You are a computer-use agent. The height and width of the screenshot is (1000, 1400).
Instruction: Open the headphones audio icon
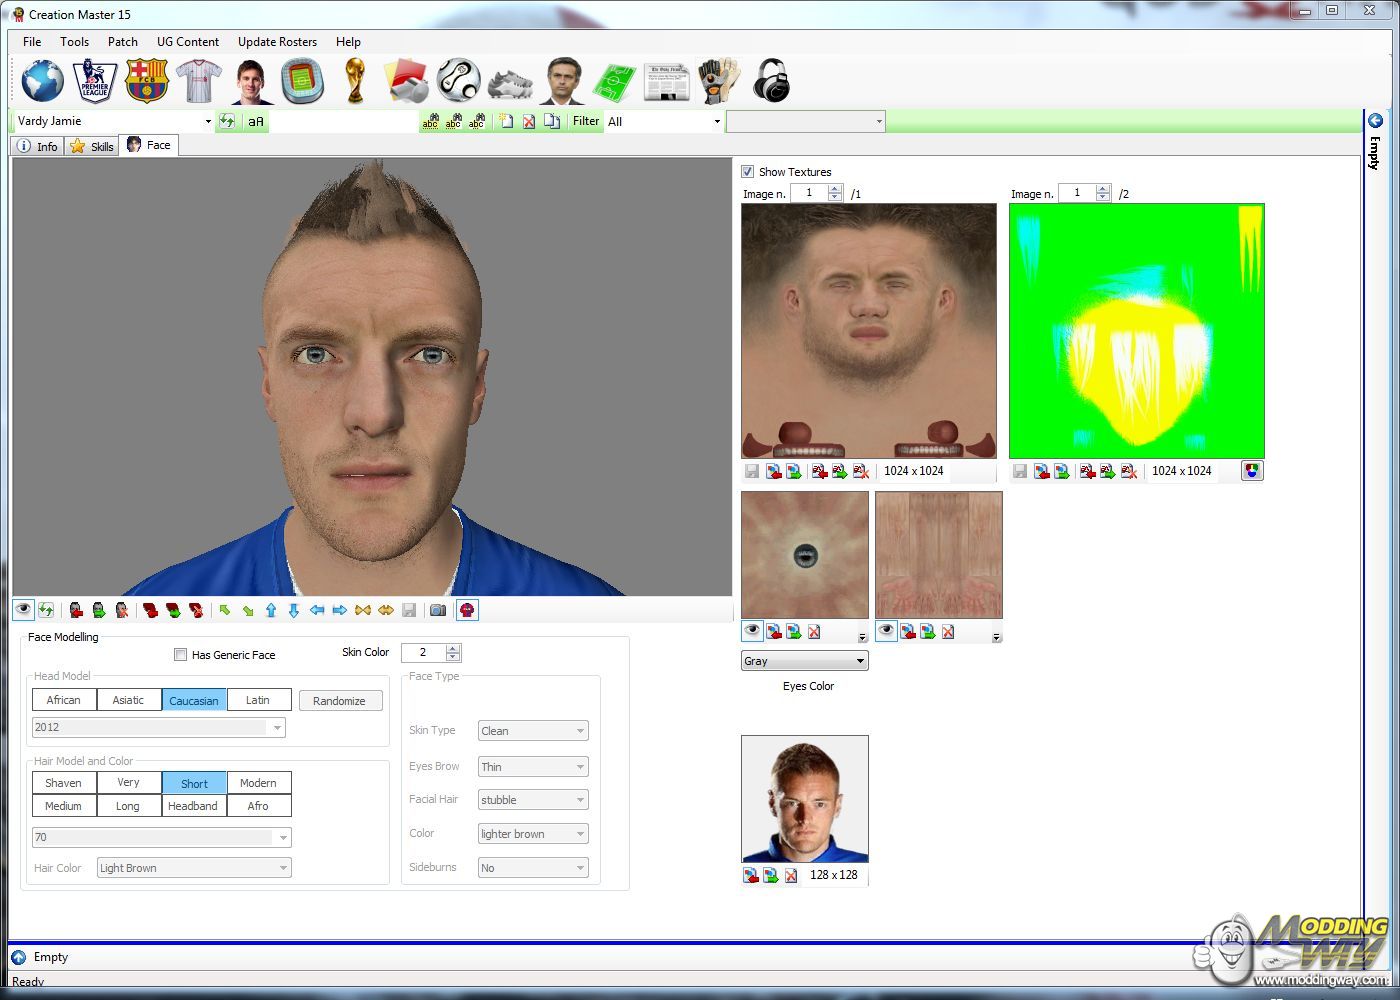770,81
